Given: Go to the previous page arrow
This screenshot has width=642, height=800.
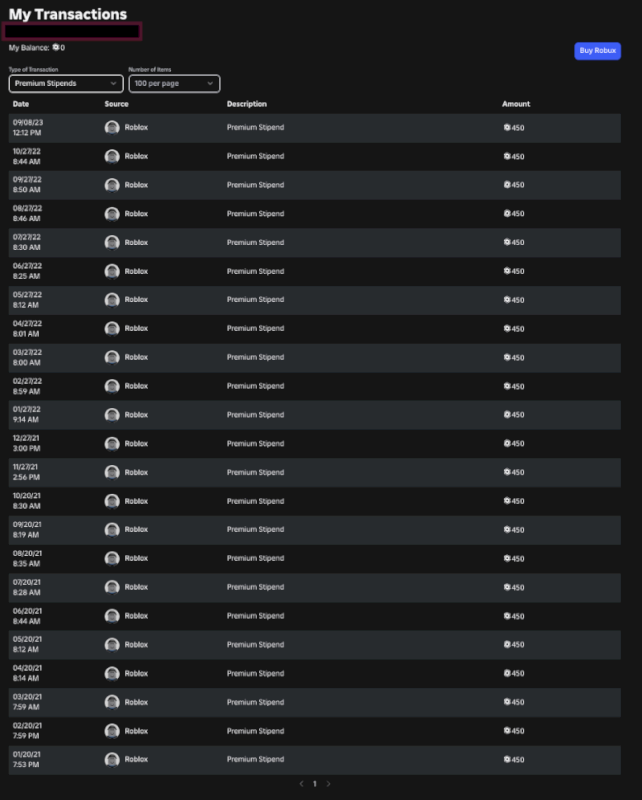Looking at the screenshot, I should click(x=302, y=784).
